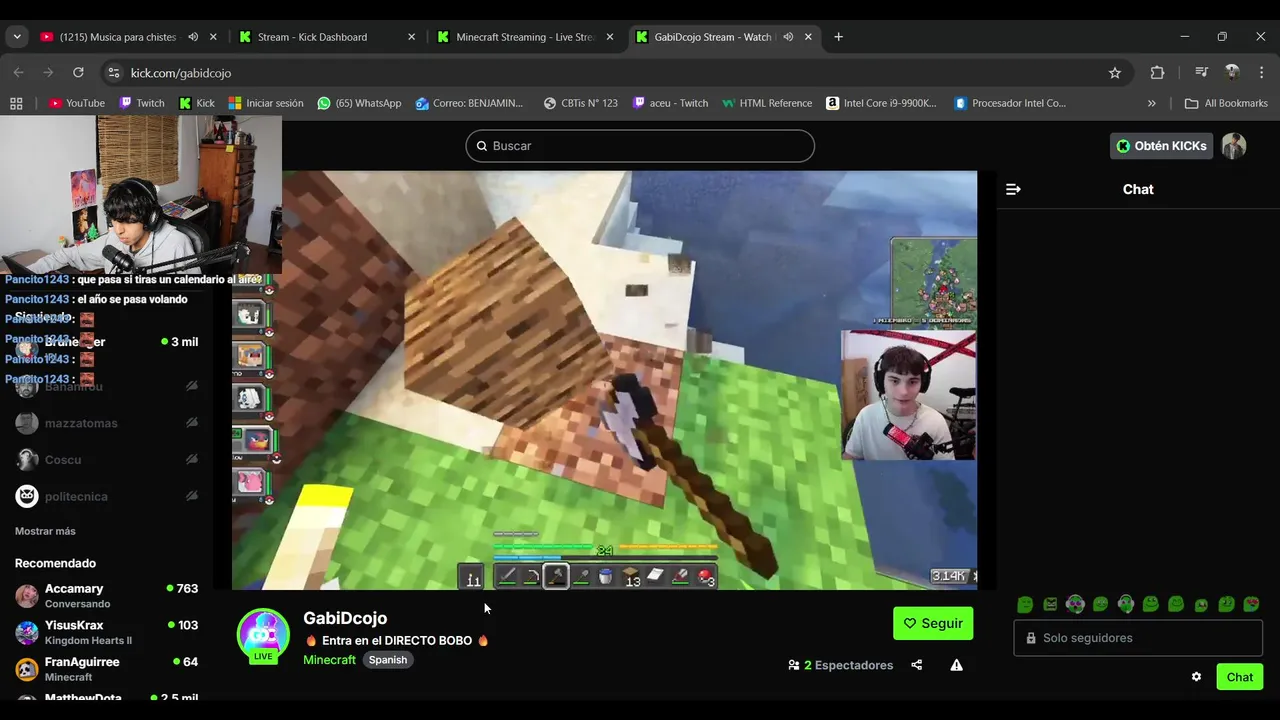Insert the heart-eyes emote at row end
This screenshot has width=1280, height=720.
click(x=1251, y=604)
